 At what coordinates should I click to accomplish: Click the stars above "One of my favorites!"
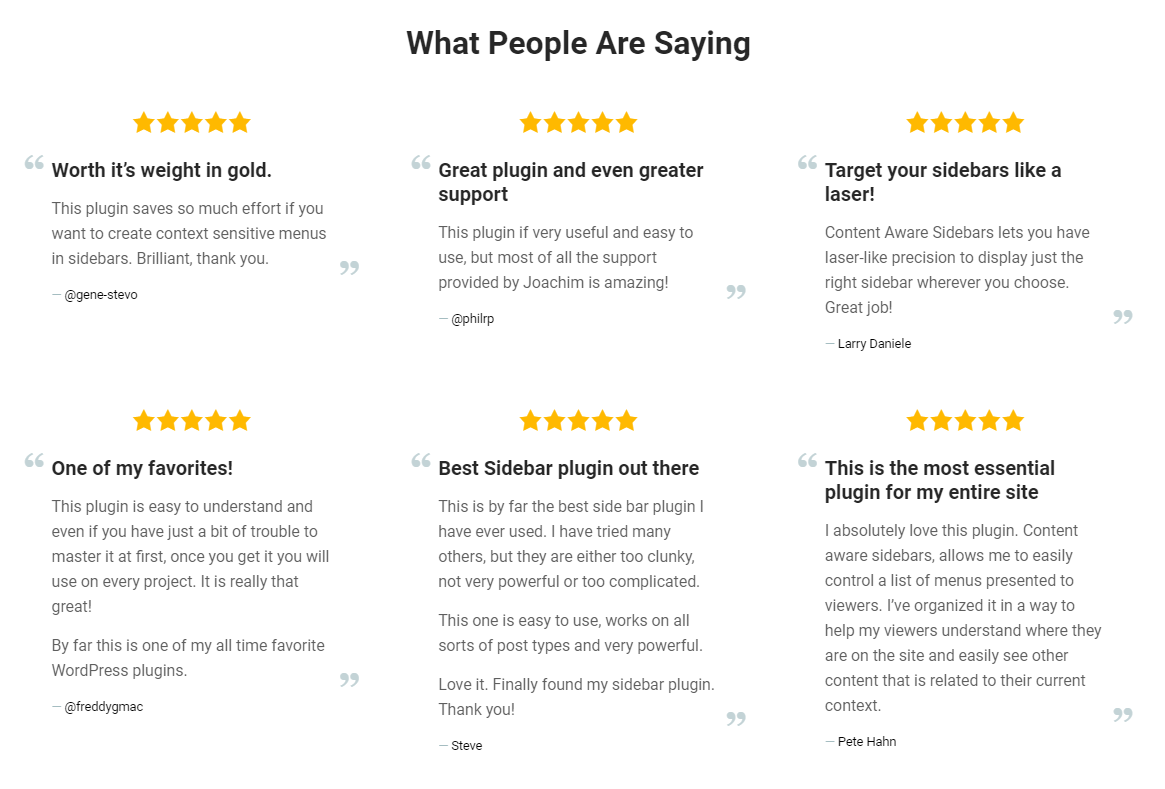191,421
